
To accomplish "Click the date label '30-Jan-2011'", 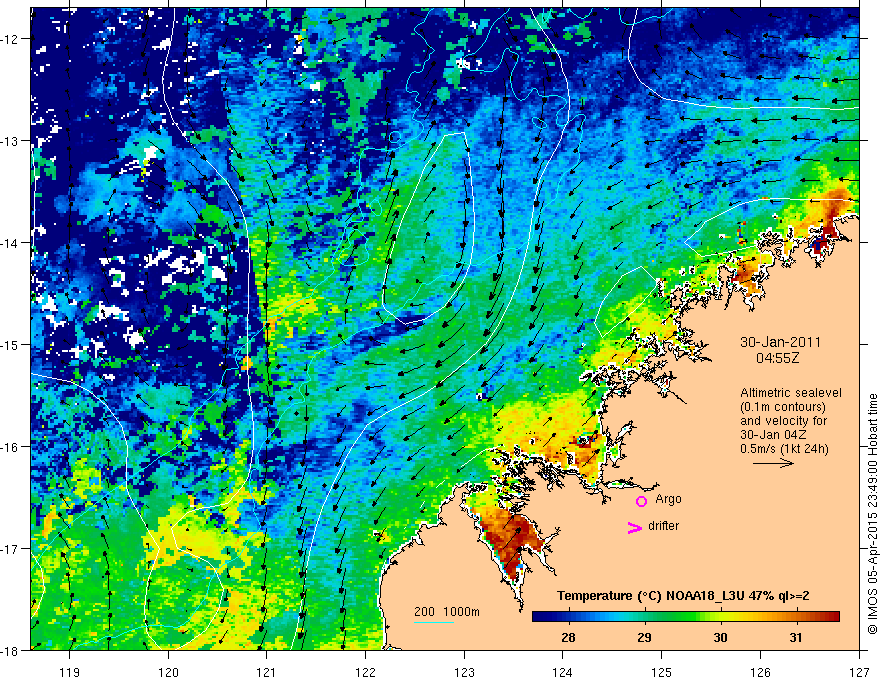I will click(780, 342).
